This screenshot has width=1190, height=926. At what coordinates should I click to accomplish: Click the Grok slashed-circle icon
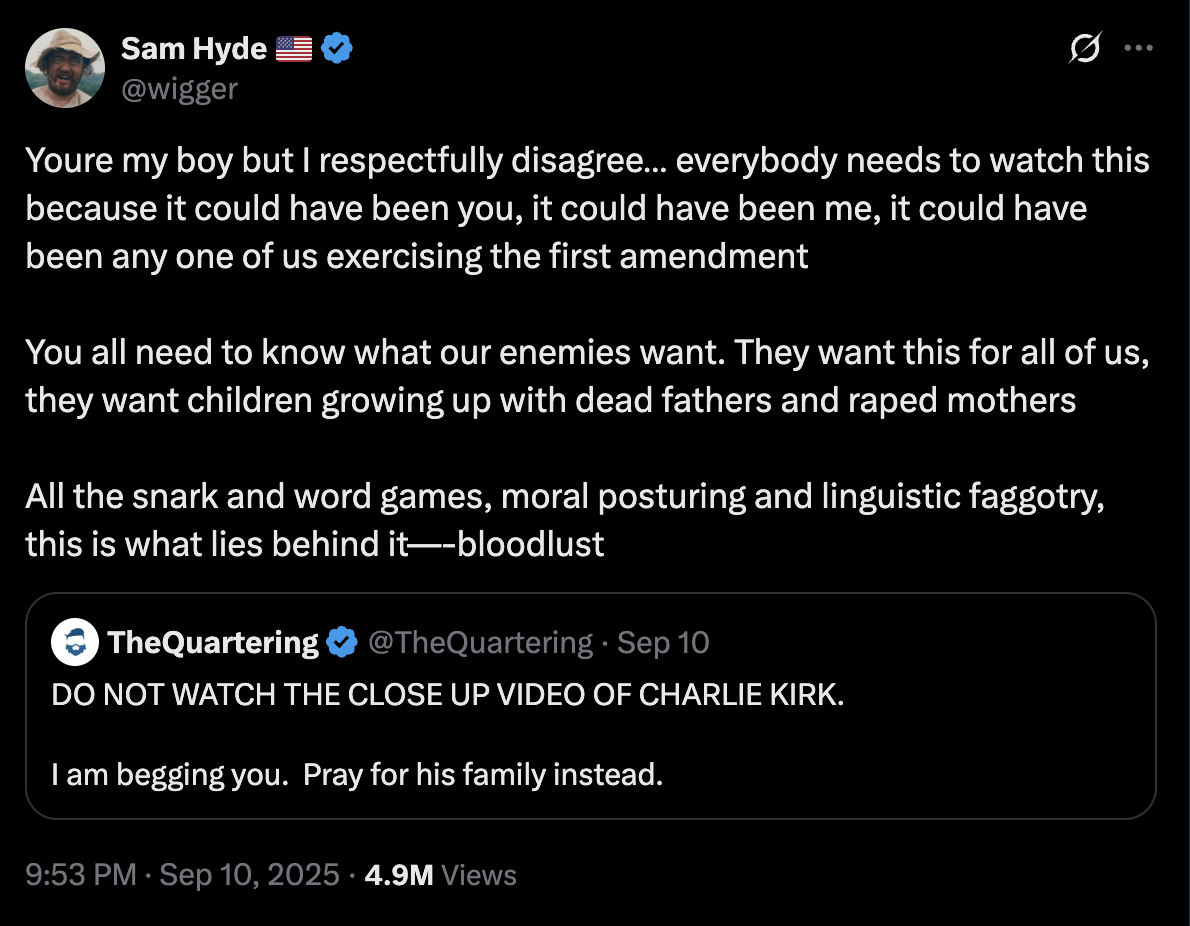pos(1085,48)
